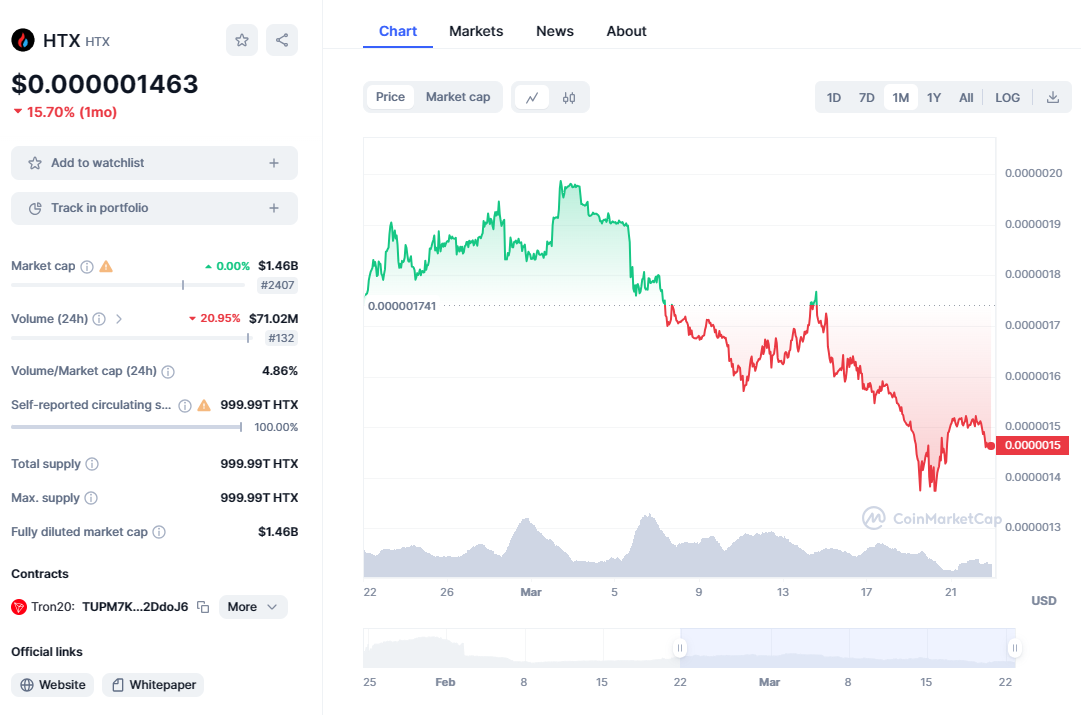Set chart range to 1Y
Viewport: 1081px width, 715px height.
933,97
